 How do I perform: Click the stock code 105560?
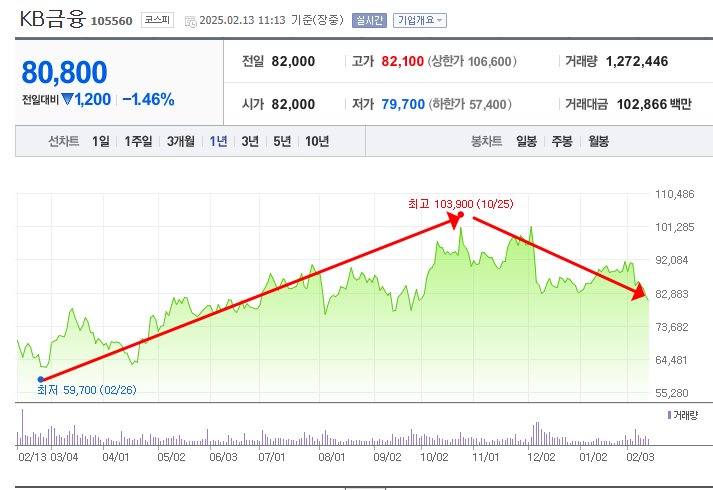(x=111, y=21)
